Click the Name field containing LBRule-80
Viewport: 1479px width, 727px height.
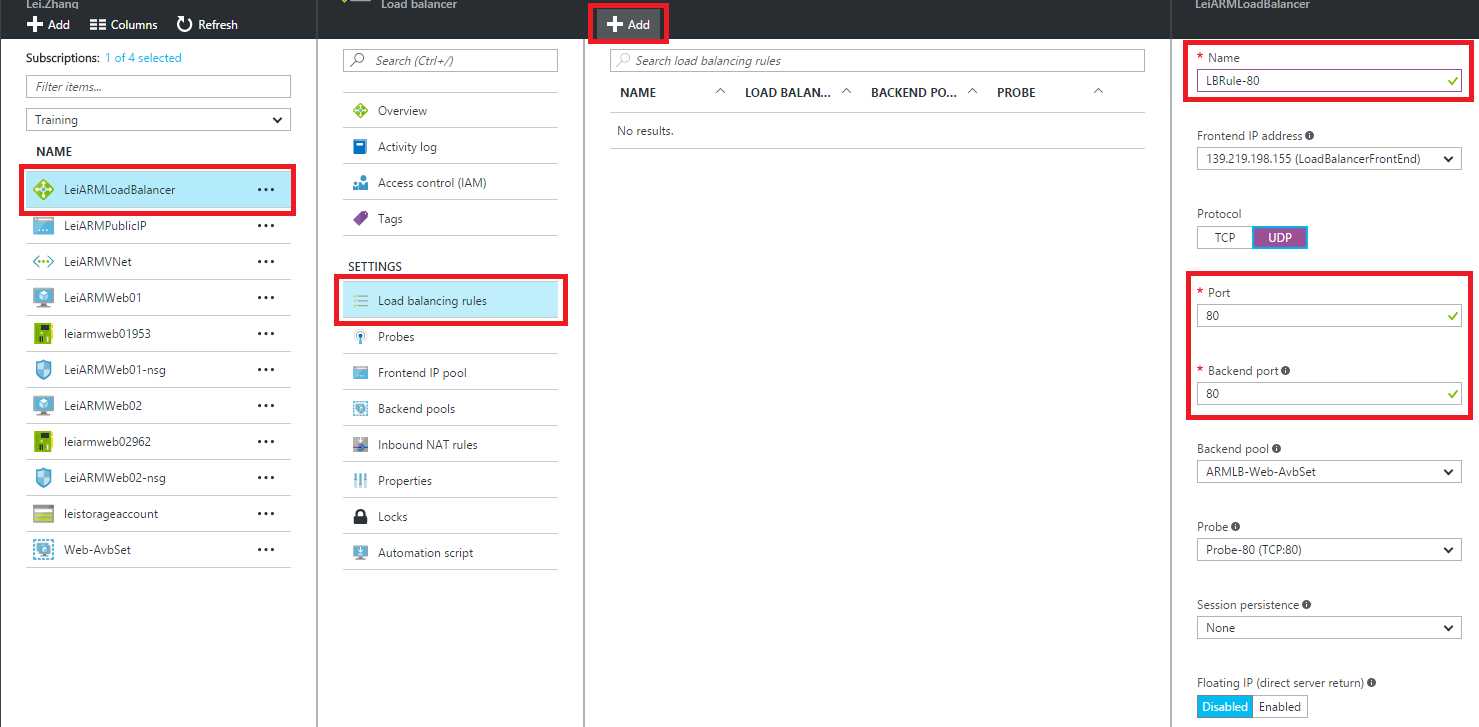[1329, 81]
